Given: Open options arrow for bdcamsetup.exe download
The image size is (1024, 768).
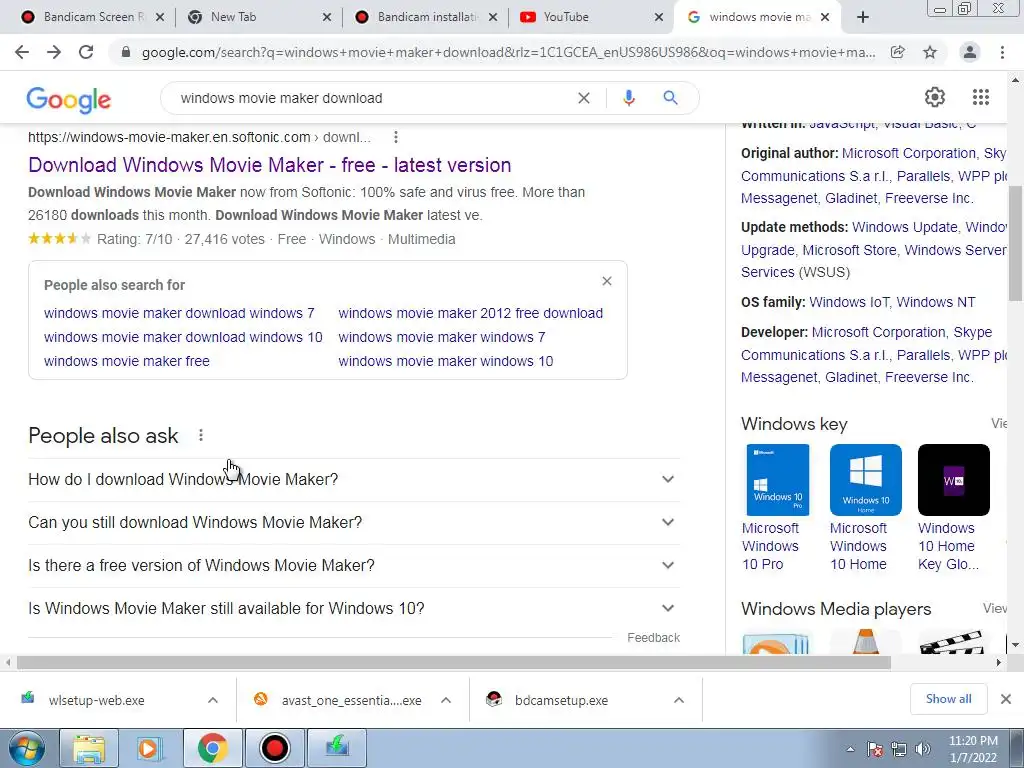Looking at the screenshot, I should click(x=679, y=700).
